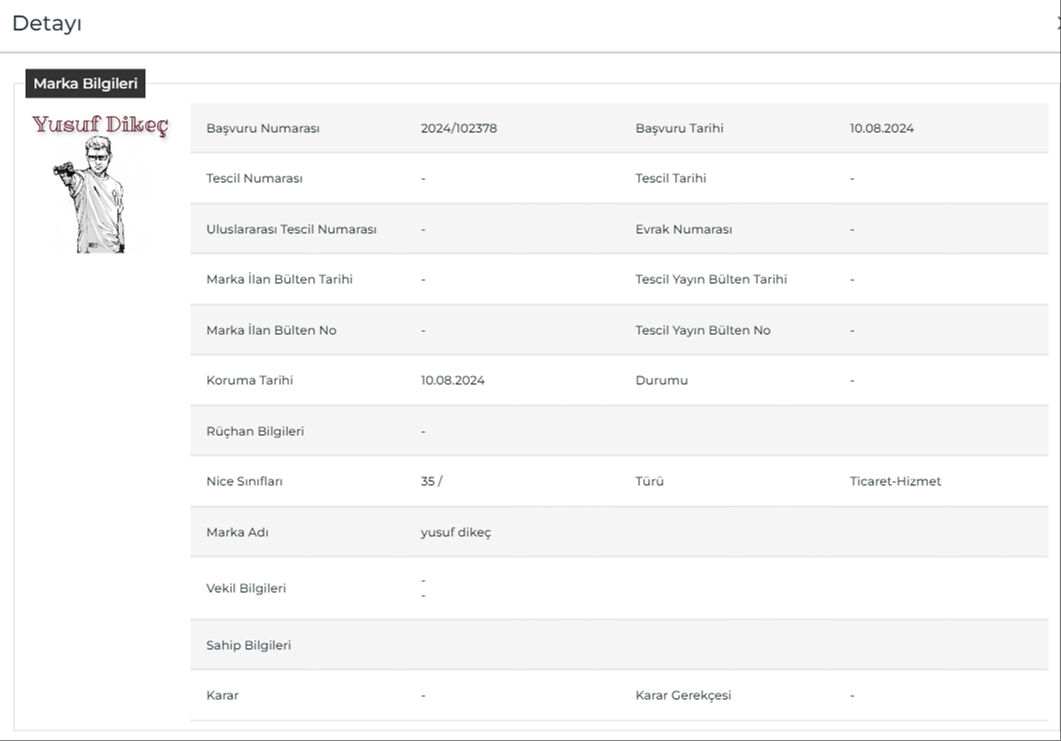Click the Durumu label
The width and height of the screenshot is (1061, 741).
point(661,380)
